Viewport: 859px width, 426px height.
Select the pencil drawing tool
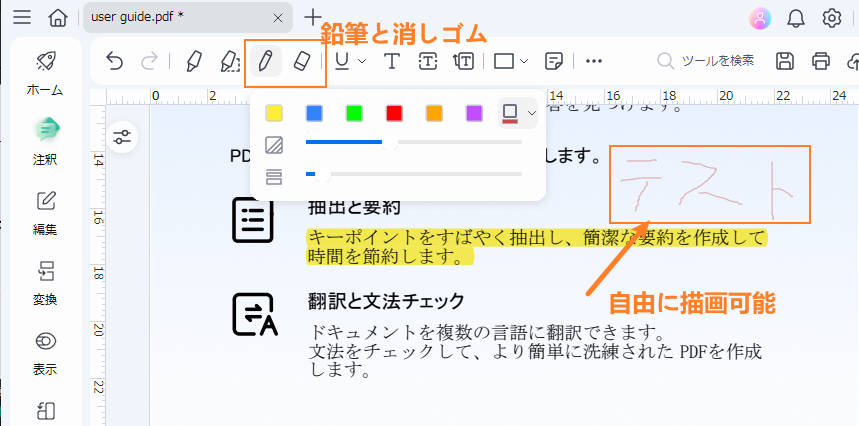(265, 61)
